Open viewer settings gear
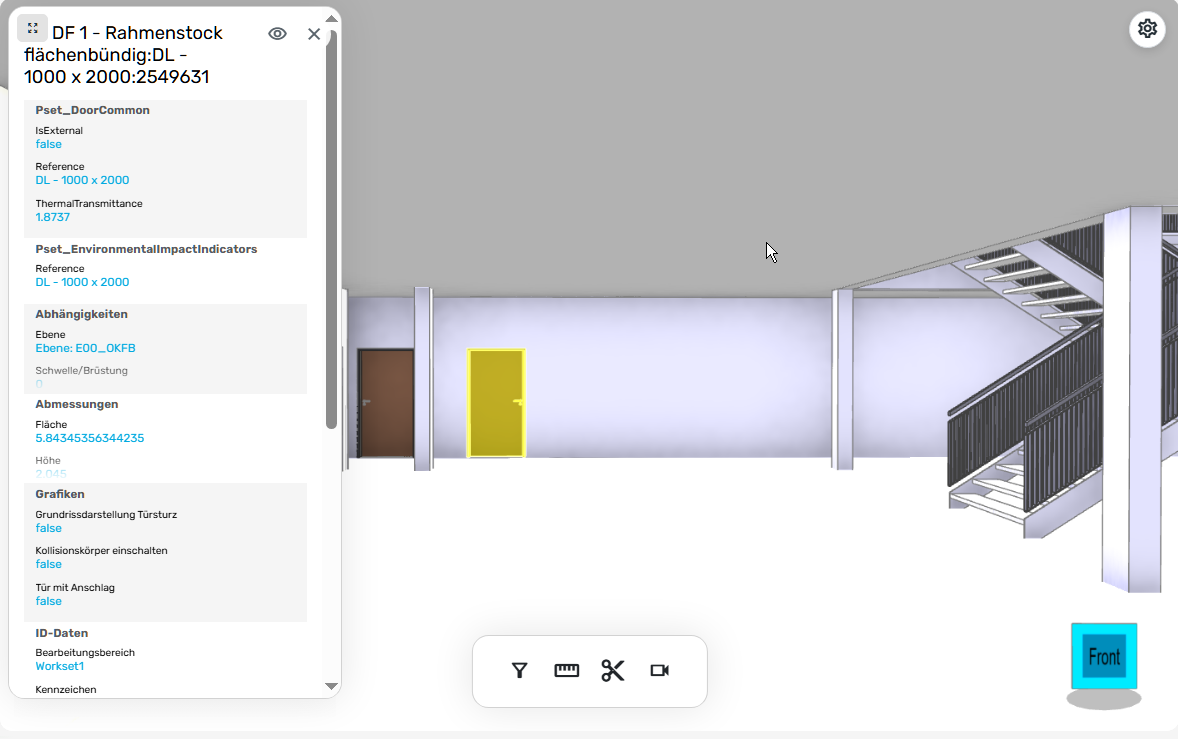This screenshot has height=739, width=1178. [x=1147, y=29]
